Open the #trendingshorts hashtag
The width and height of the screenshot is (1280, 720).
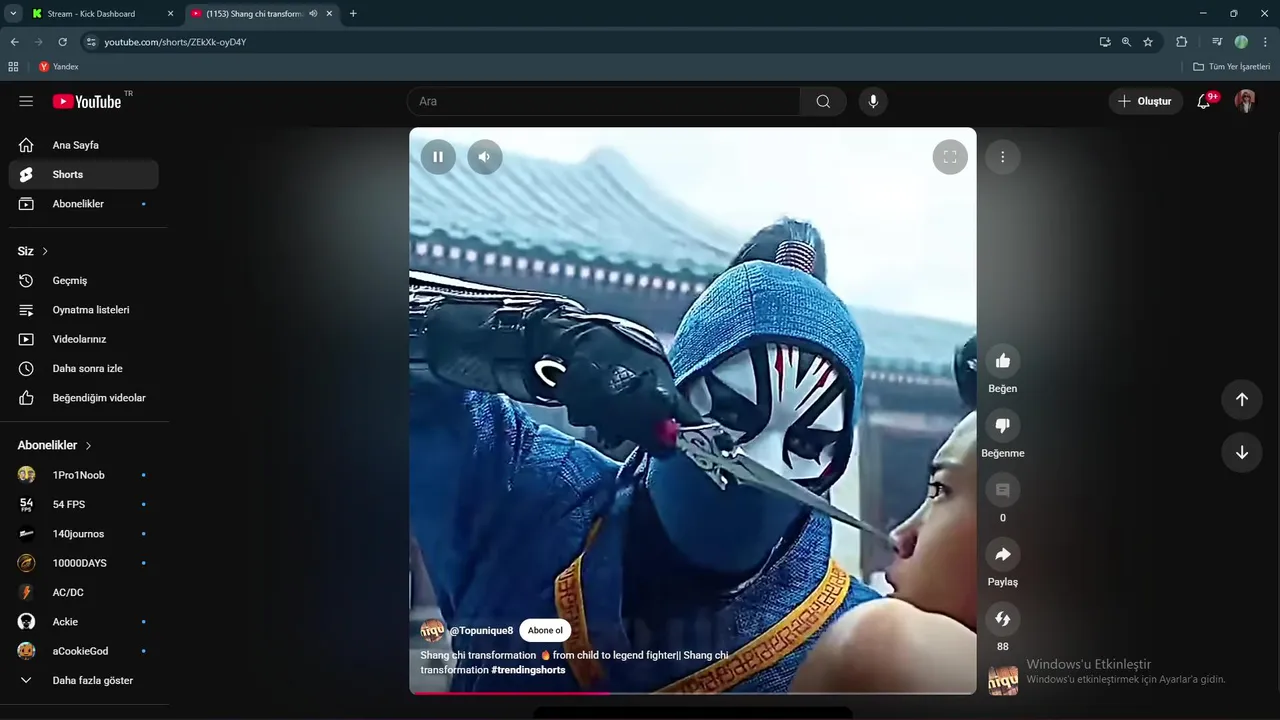[x=528, y=670]
